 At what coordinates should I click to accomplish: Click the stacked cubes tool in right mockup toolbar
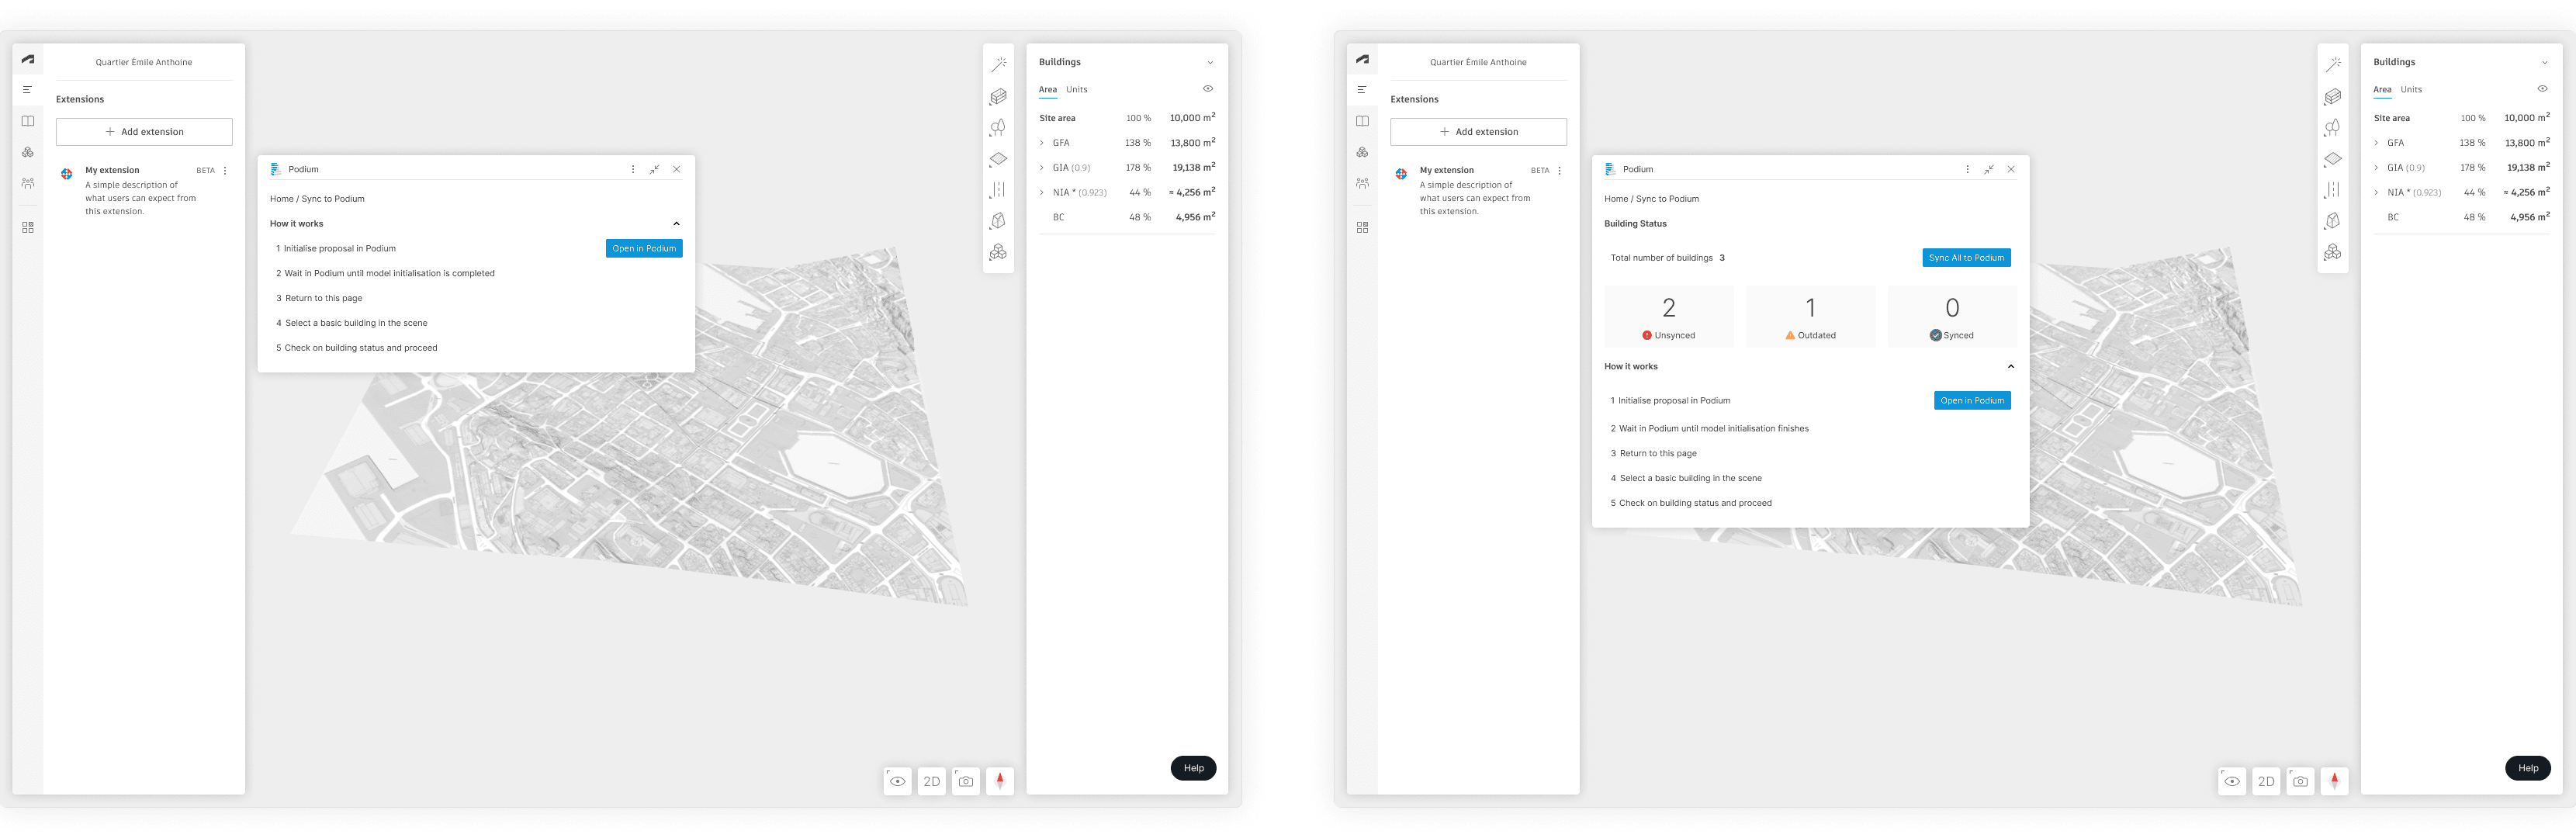point(2332,252)
